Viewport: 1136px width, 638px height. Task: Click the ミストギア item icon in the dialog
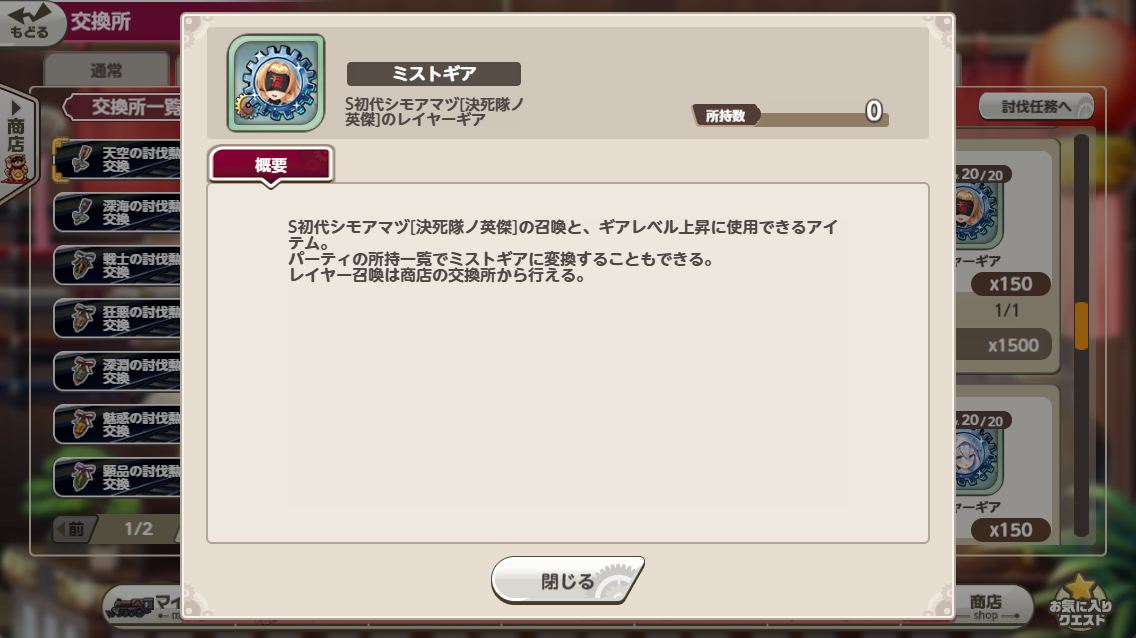point(275,83)
